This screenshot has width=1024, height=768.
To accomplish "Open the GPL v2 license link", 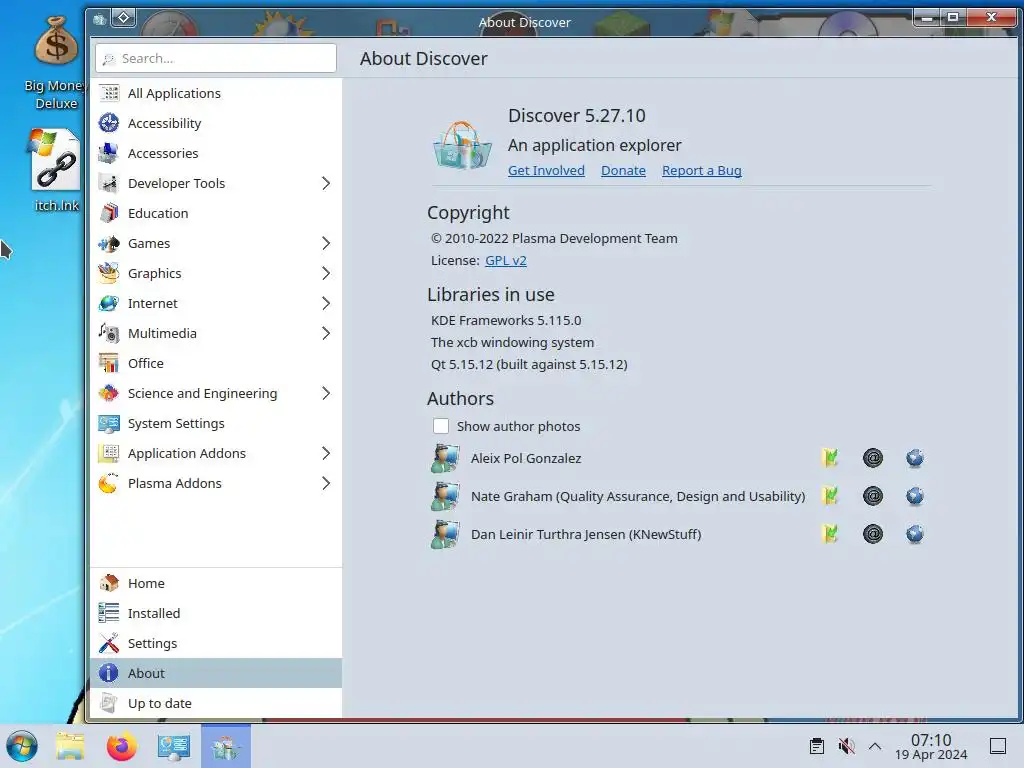I will [x=505, y=261].
